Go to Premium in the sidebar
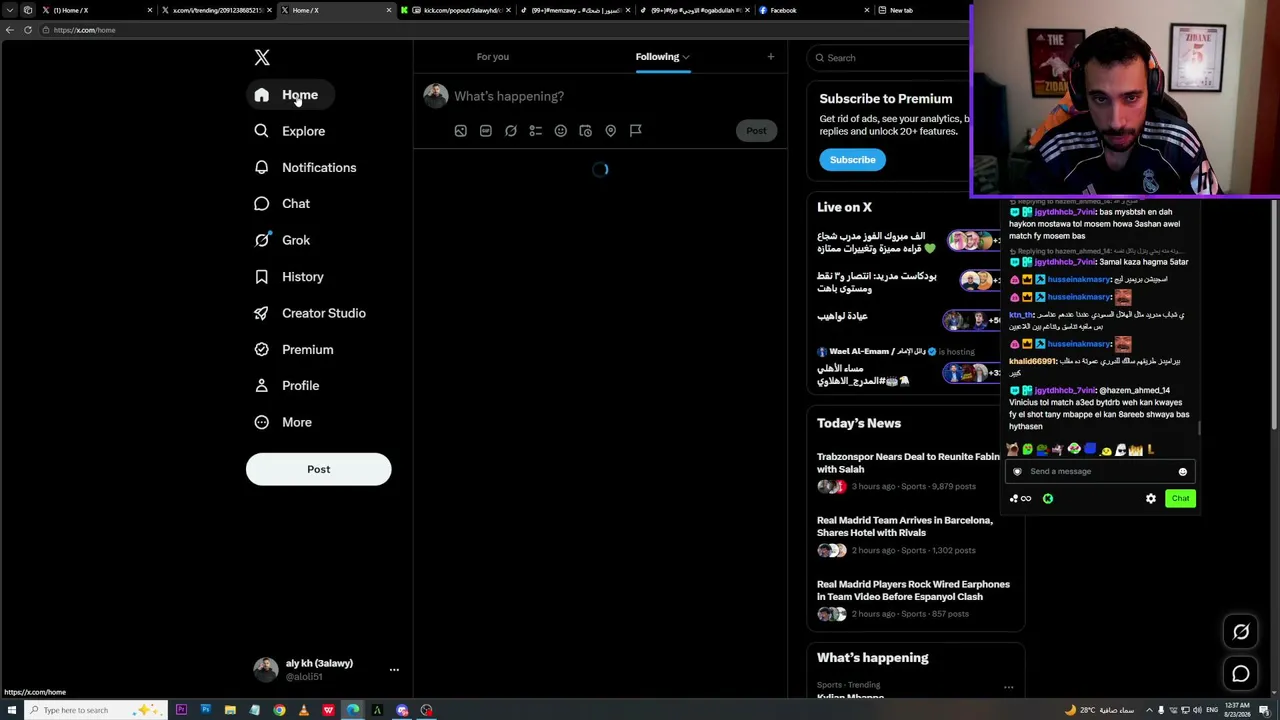This screenshot has width=1280, height=720. click(294, 350)
